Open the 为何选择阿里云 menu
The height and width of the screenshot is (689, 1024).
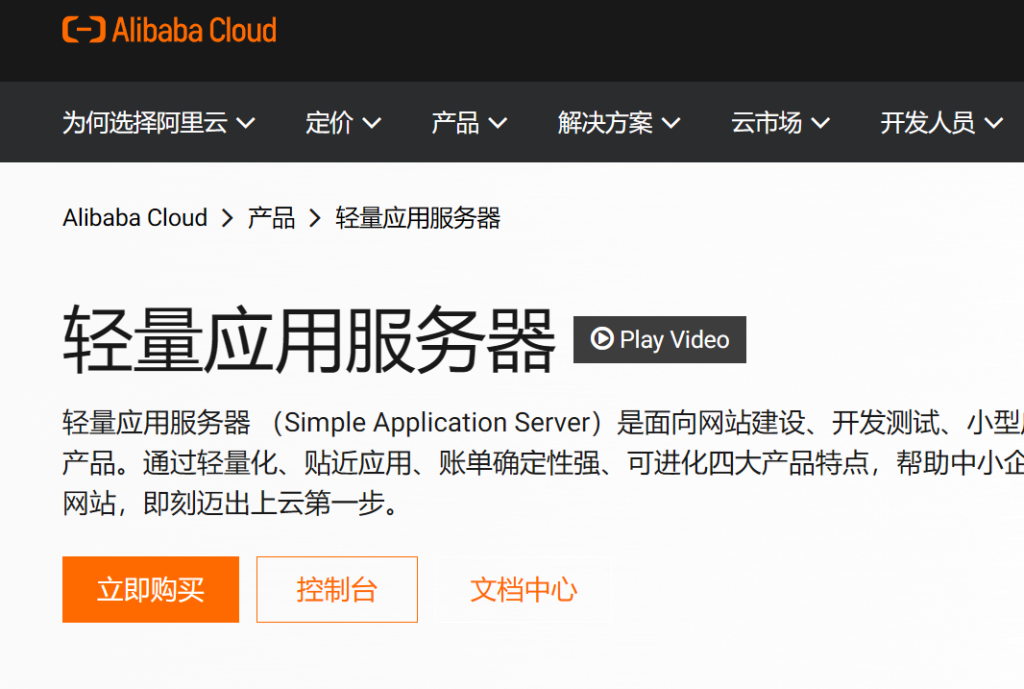159,123
